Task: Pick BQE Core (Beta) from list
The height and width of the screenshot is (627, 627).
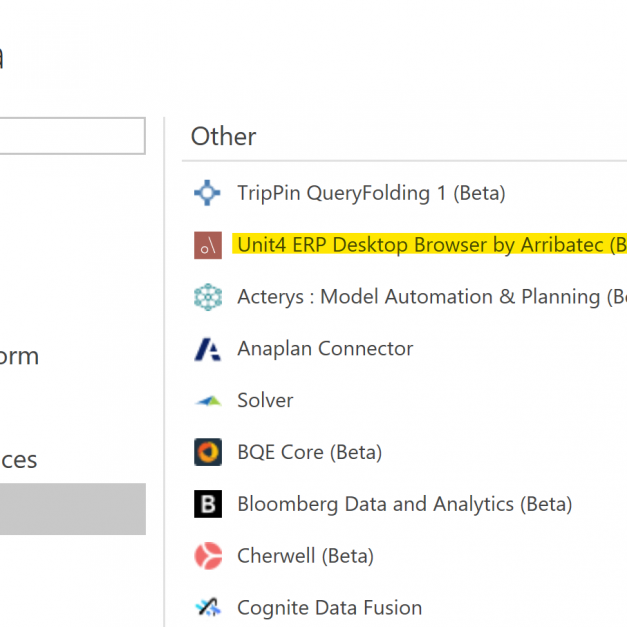Action: pos(310,452)
